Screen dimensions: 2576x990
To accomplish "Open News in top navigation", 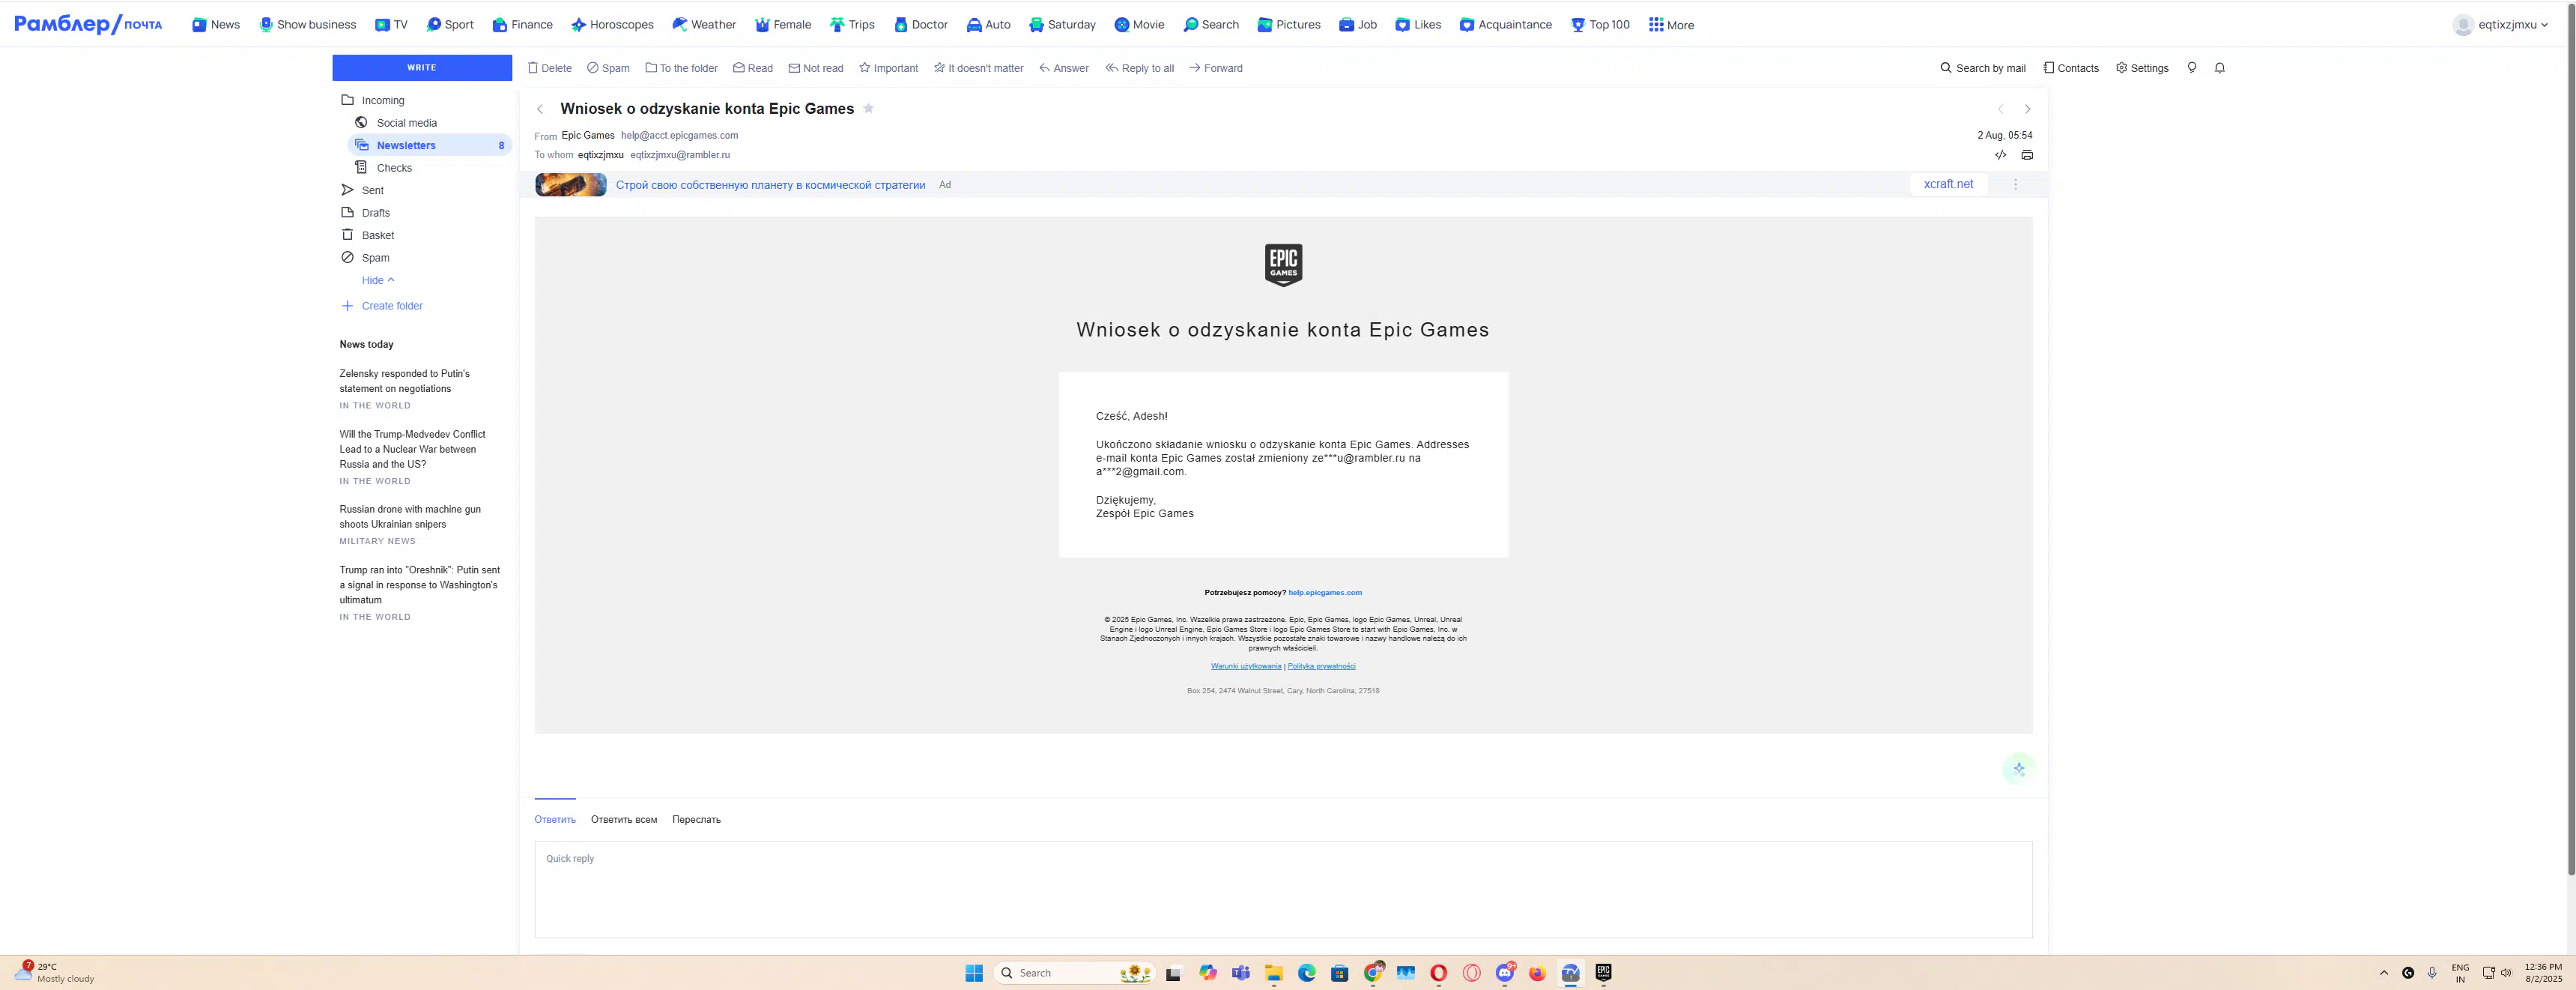I will tap(216, 25).
